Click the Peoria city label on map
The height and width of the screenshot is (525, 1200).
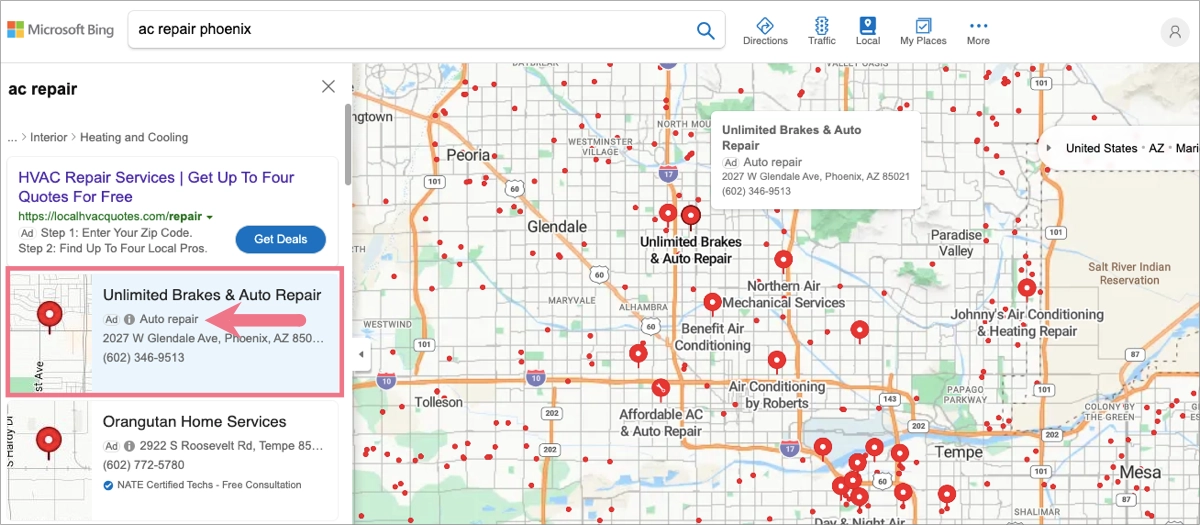tap(468, 155)
